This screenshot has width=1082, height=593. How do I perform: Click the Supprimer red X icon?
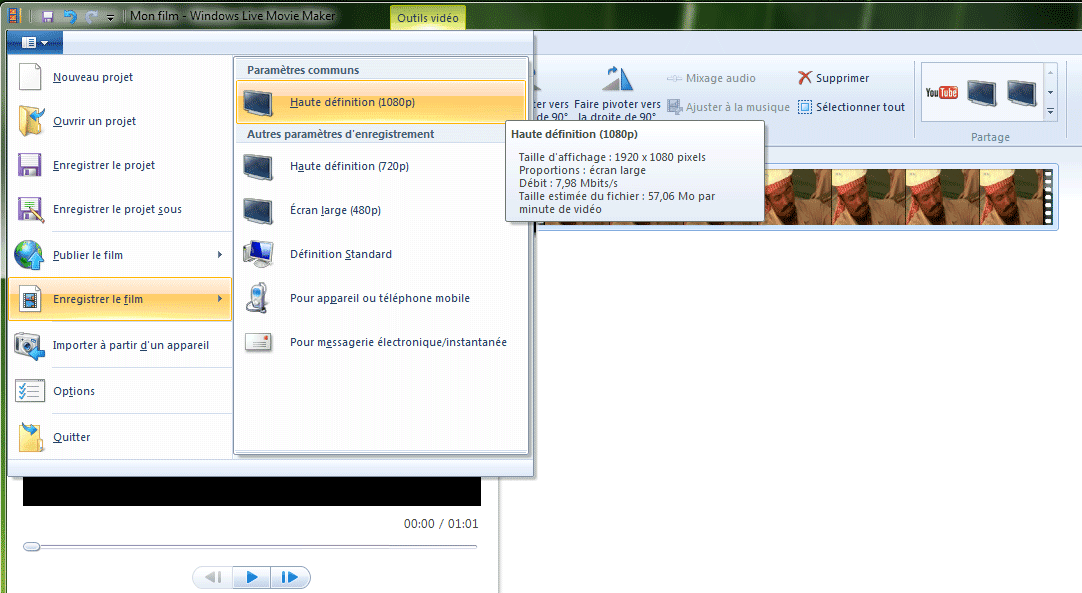tap(805, 78)
